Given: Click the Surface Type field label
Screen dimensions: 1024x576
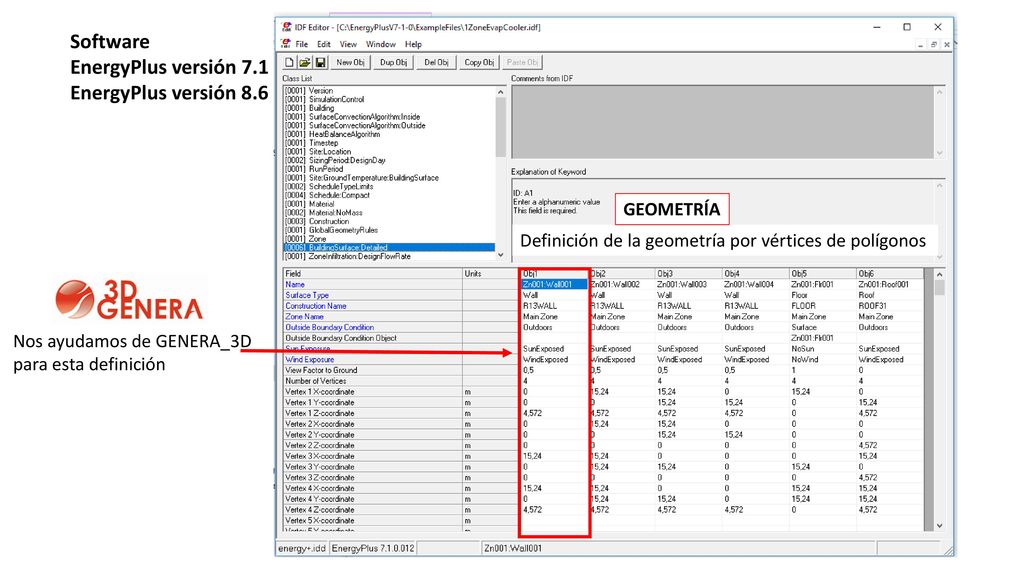Looking at the screenshot, I should [307, 295].
